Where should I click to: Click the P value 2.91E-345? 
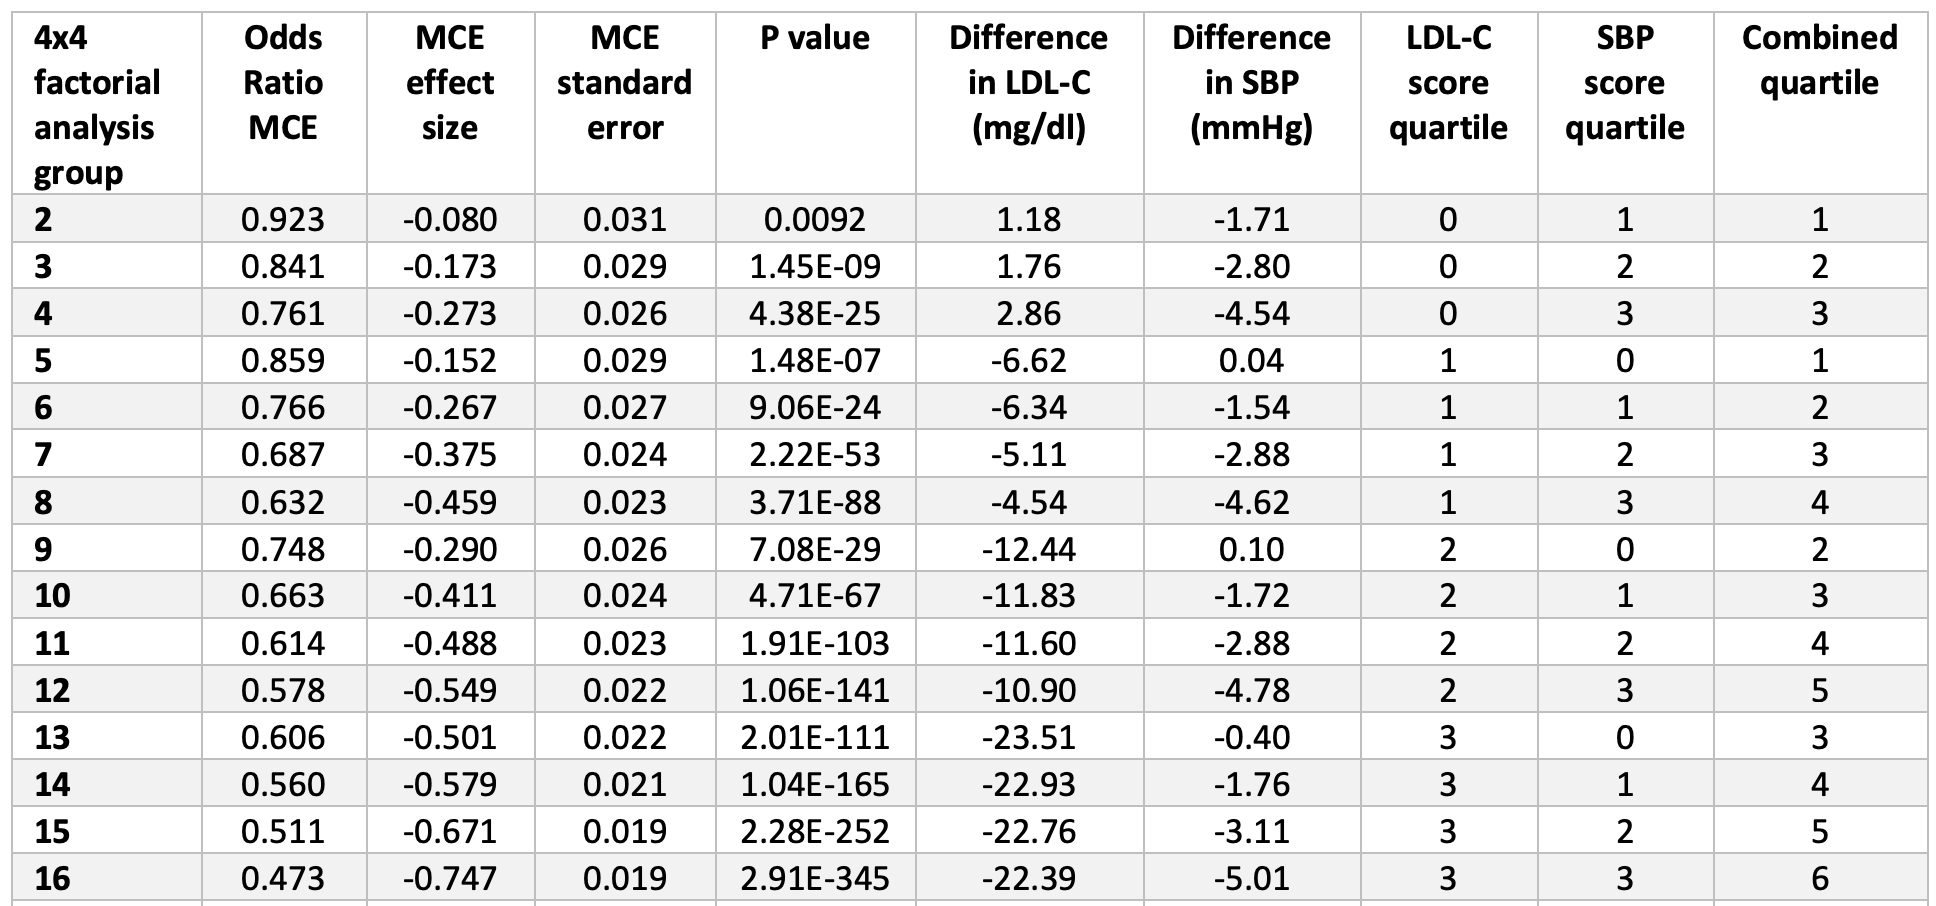point(815,878)
